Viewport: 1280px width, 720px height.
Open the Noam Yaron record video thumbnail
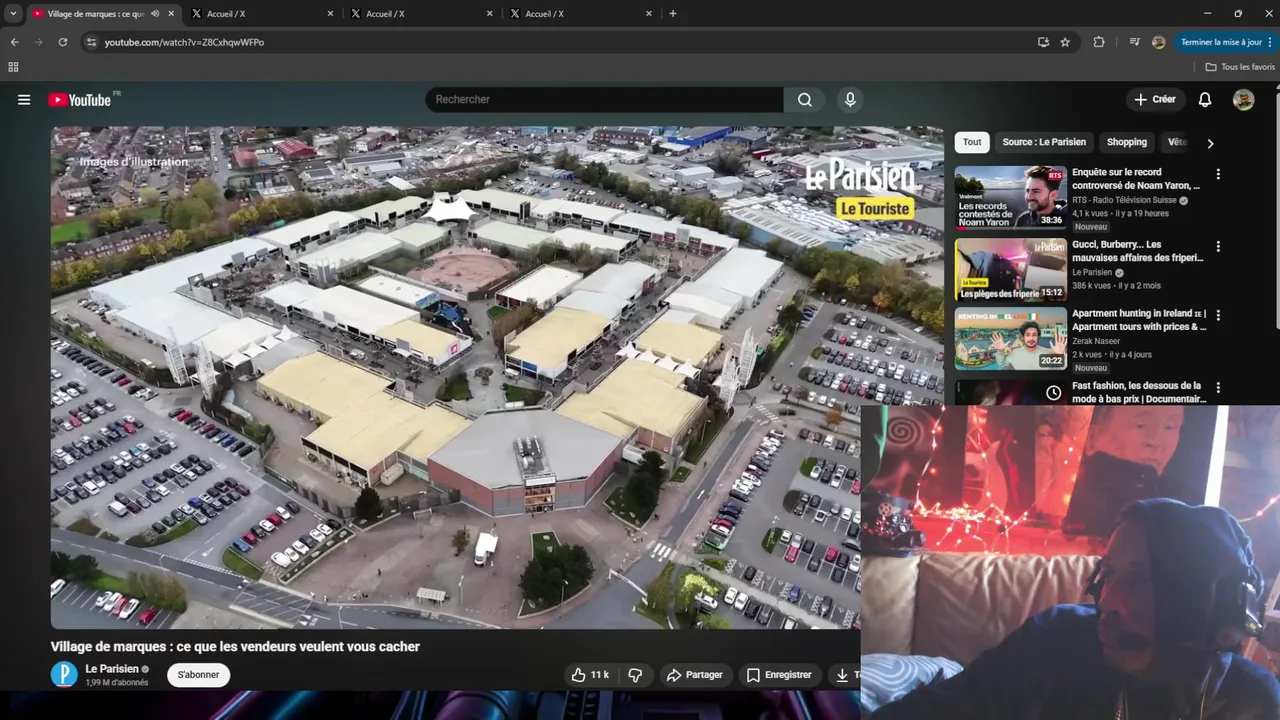click(x=1010, y=198)
